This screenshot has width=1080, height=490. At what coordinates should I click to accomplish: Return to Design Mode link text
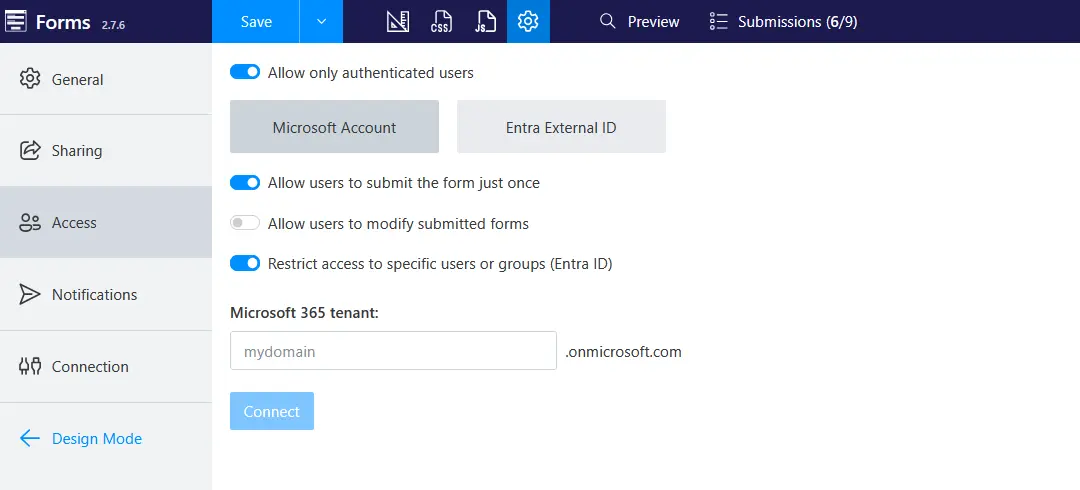[97, 438]
